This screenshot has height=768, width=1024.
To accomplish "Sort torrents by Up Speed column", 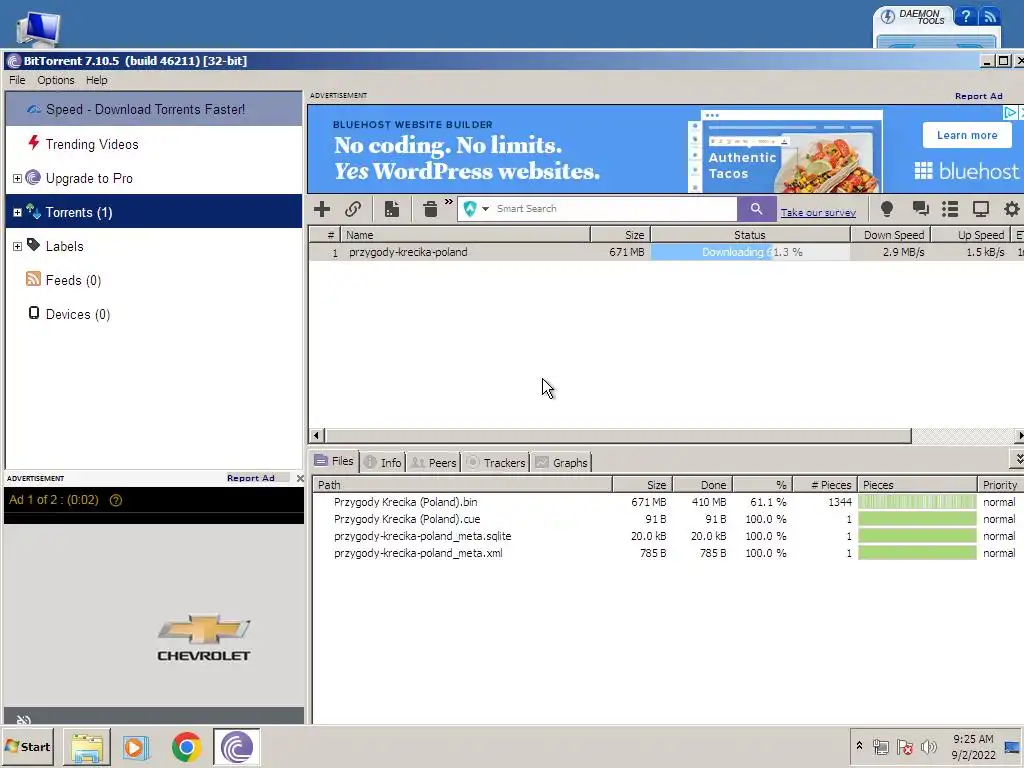I will [x=970, y=234].
